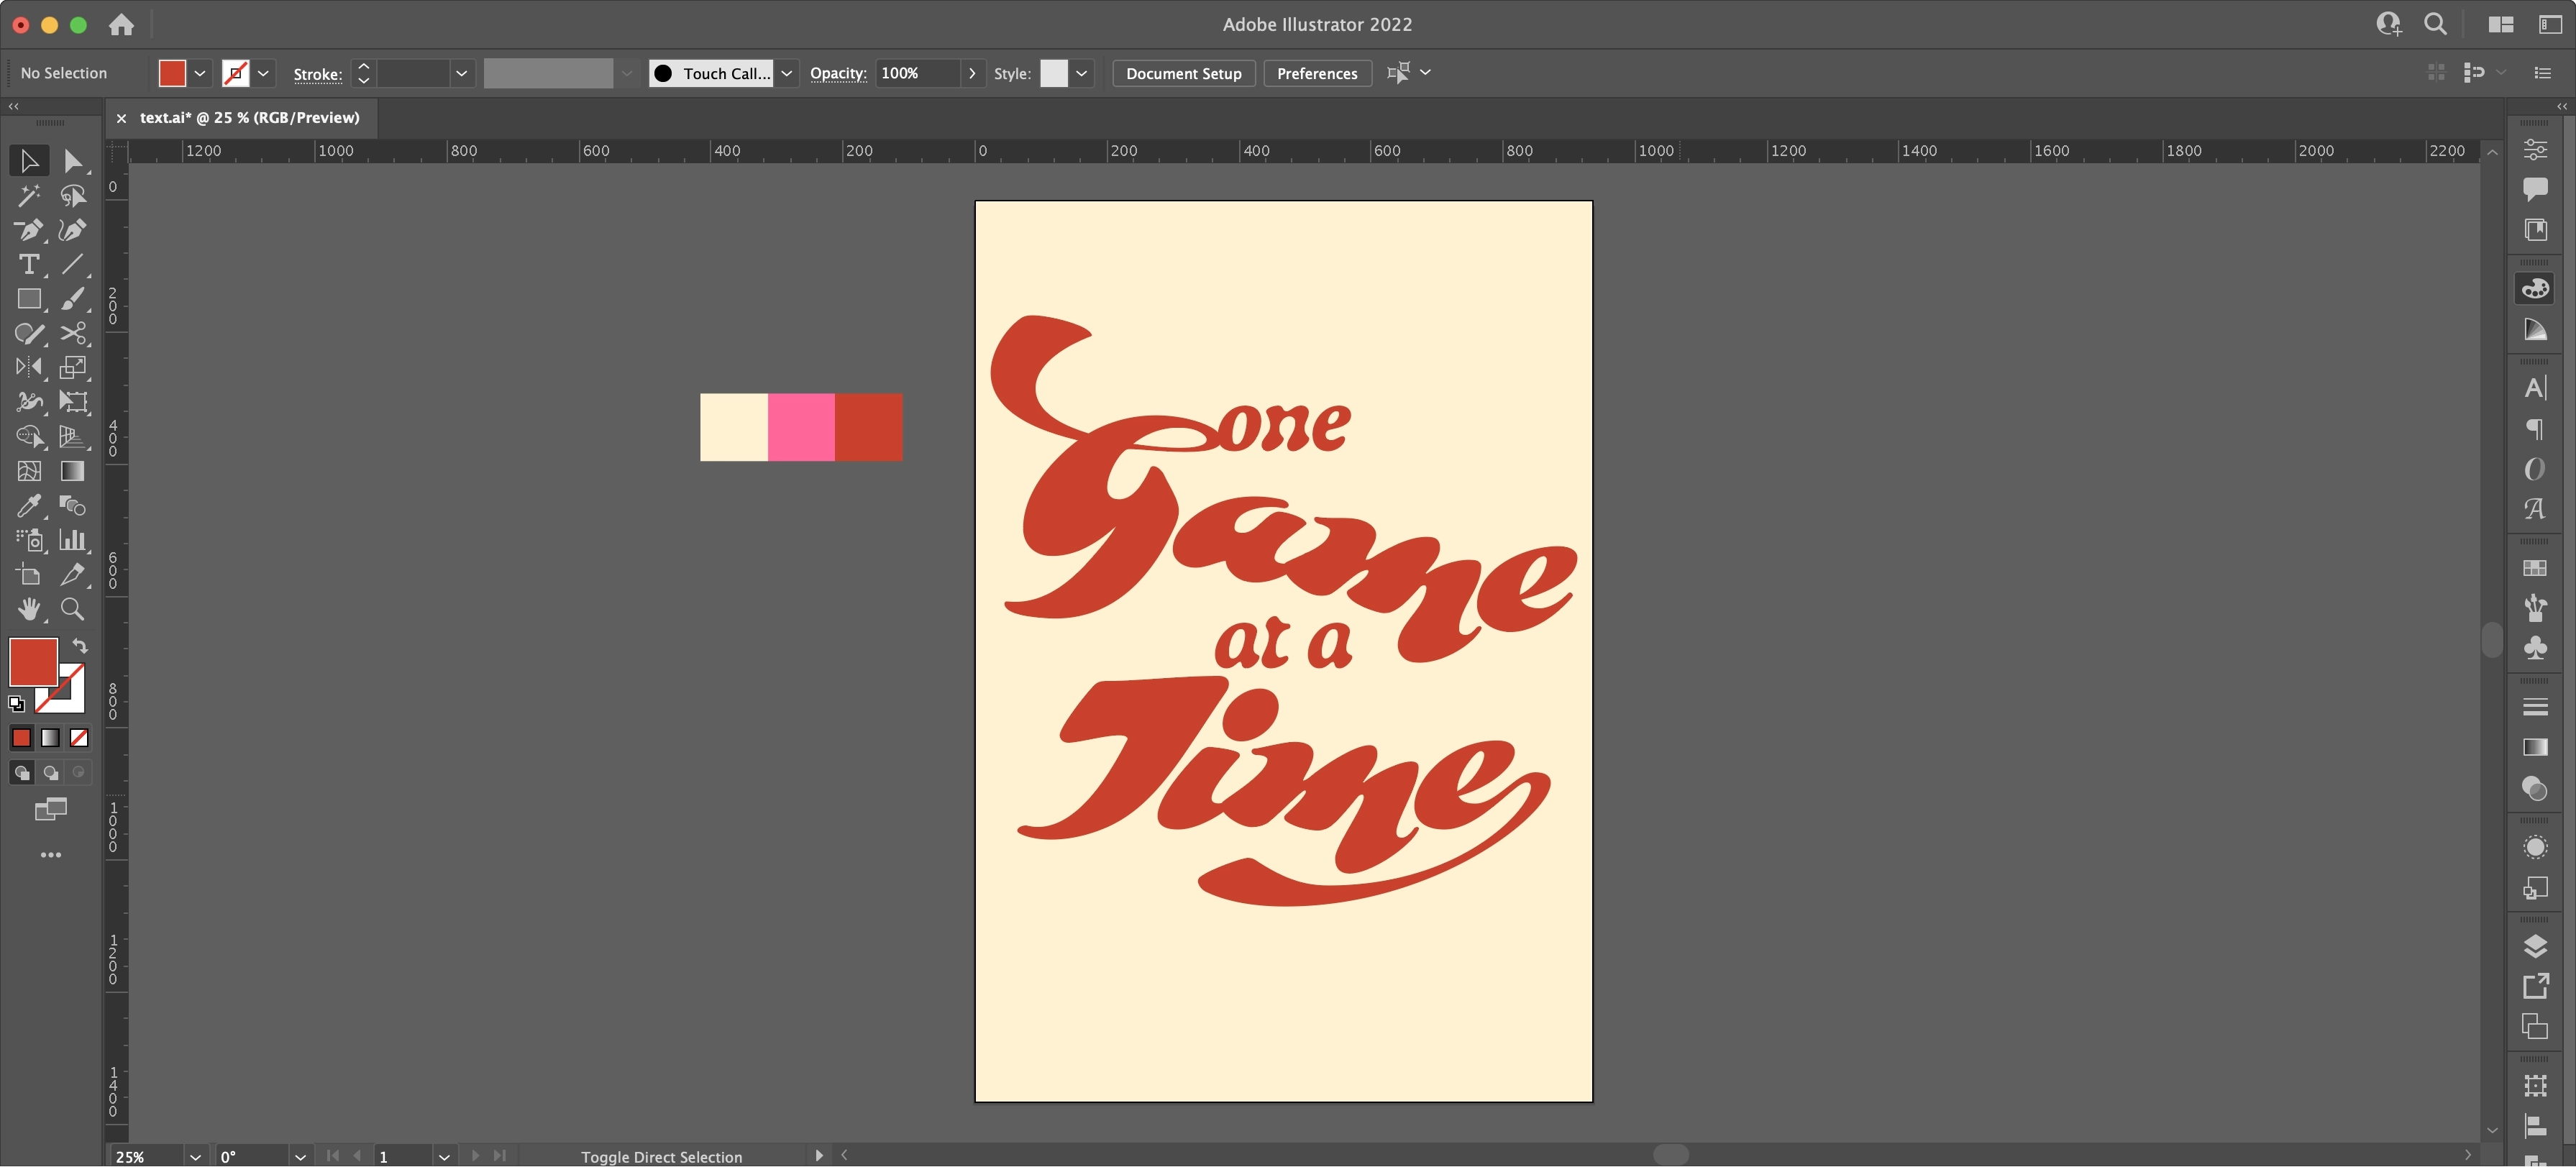This screenshot has width=2576, height=1167.
Task: Select the Rectangle tool
Action: click(29, 299)
